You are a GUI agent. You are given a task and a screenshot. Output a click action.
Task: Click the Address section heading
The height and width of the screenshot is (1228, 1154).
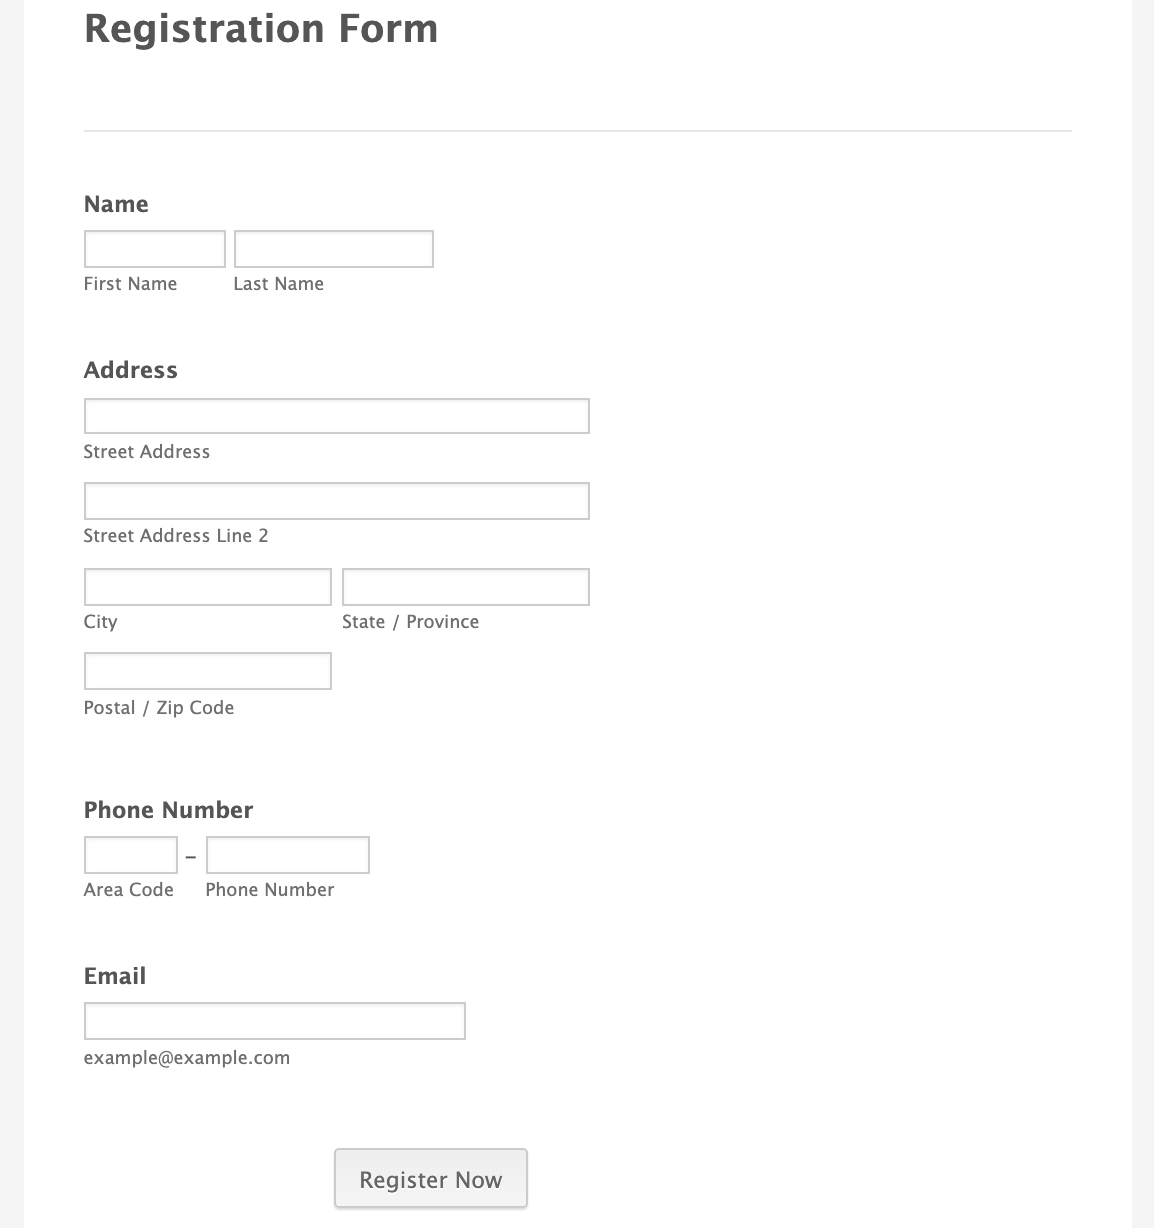tap(131, 370)
